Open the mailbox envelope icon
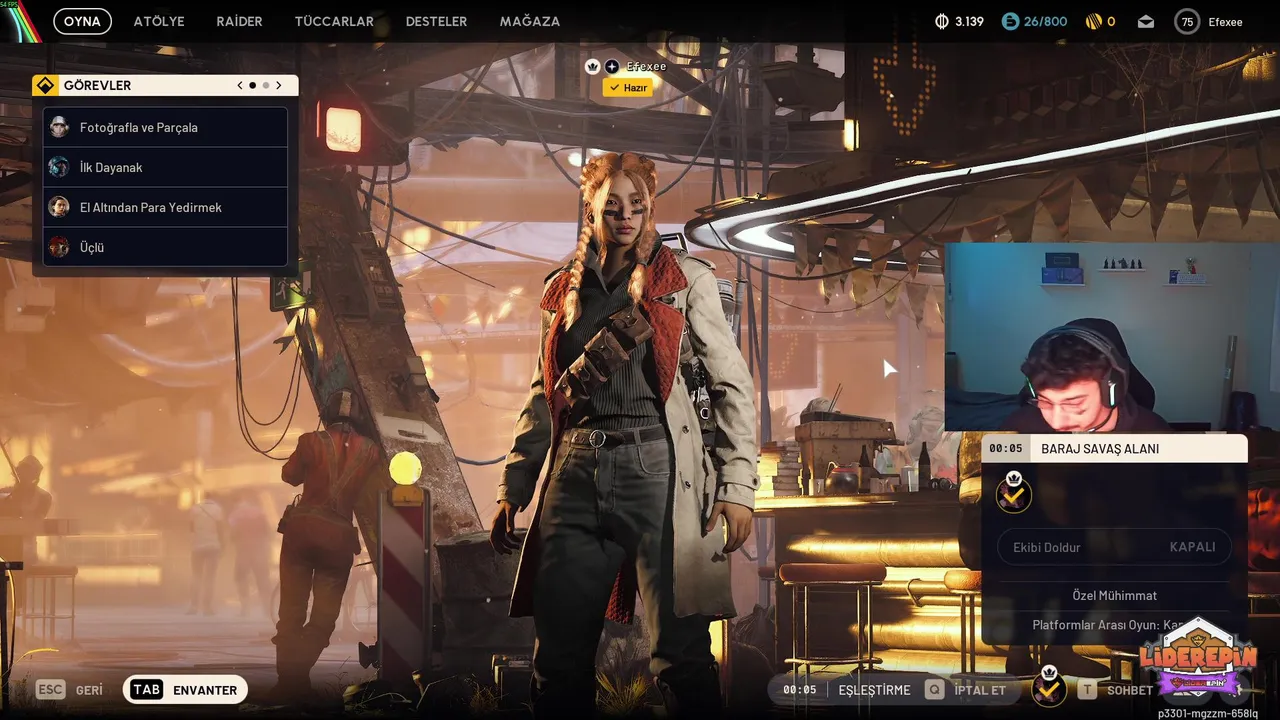Screen dimensions: 1280x720 [x=1146, y=22]
